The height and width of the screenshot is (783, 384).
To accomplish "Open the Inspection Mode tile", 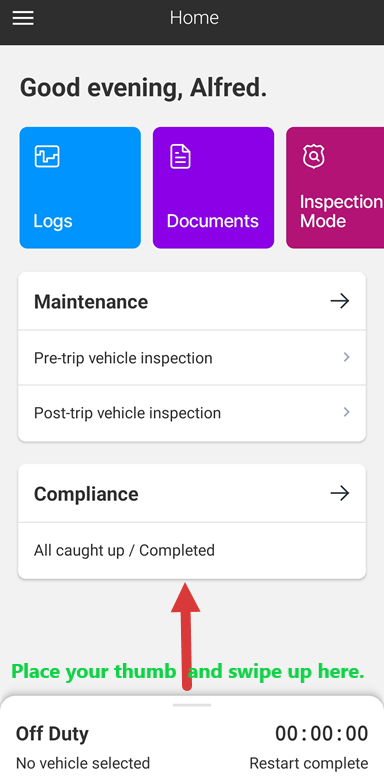I will pos(335,187).
